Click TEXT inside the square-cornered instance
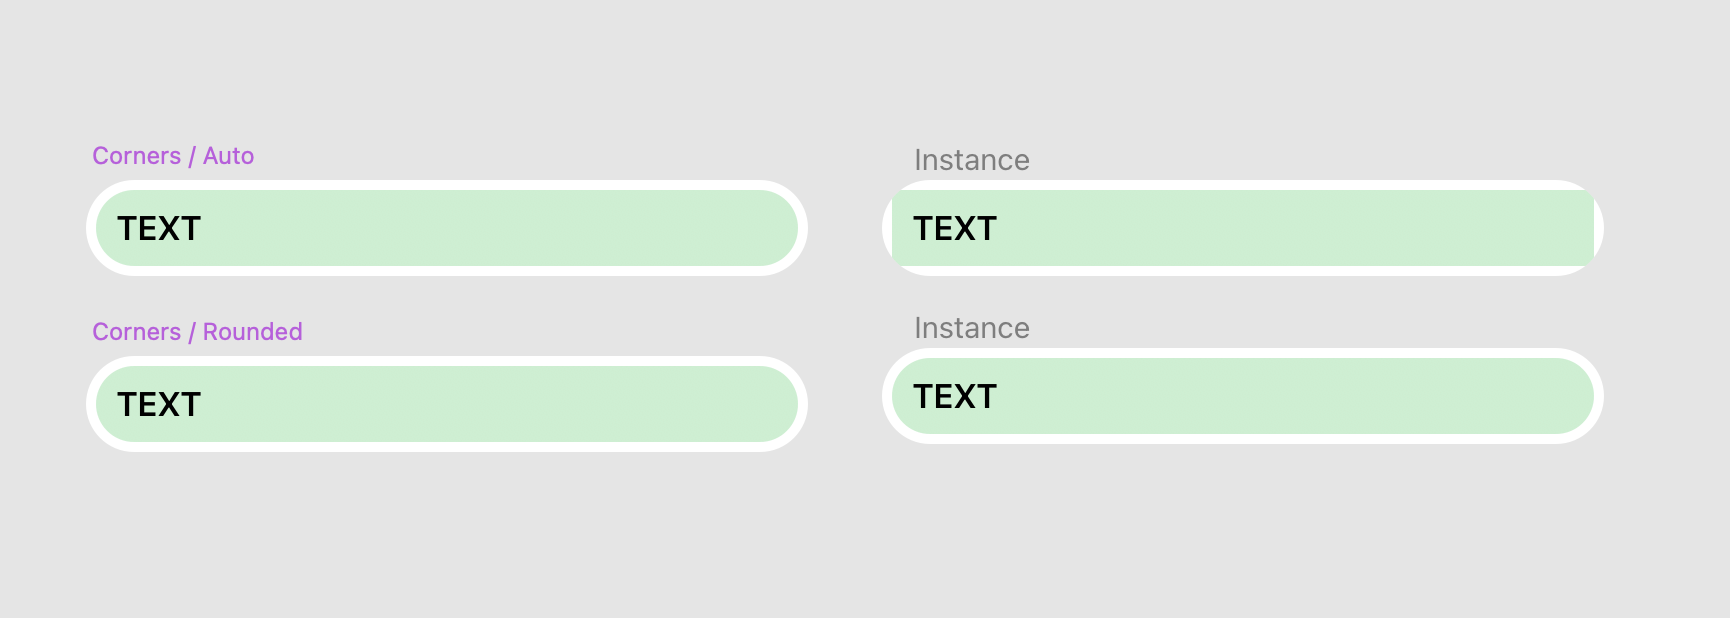This screenshot has width=1730, height=618. pos(955,228)
